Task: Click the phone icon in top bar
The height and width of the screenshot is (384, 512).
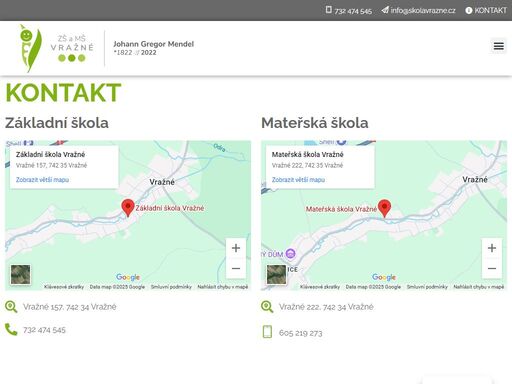Action: tap(329, 10)
